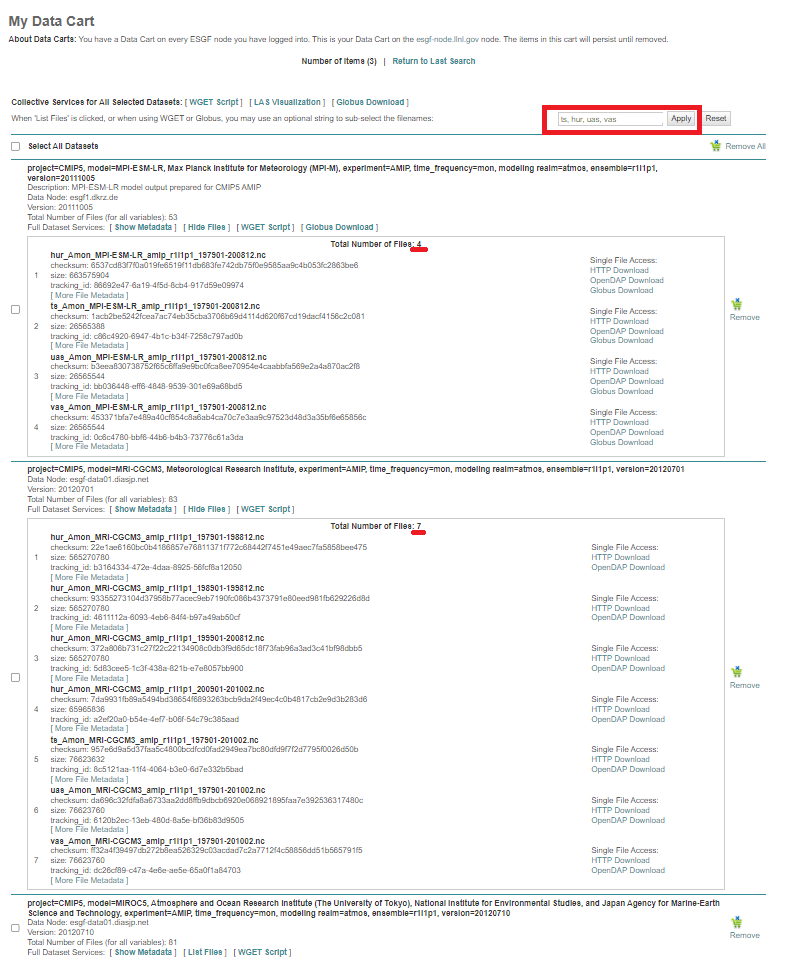HTTP Download ts_Amon_MPI-ESM-LR file
Image resolution: width=785 pixels, height=964 pixels.
pos(619,321)
